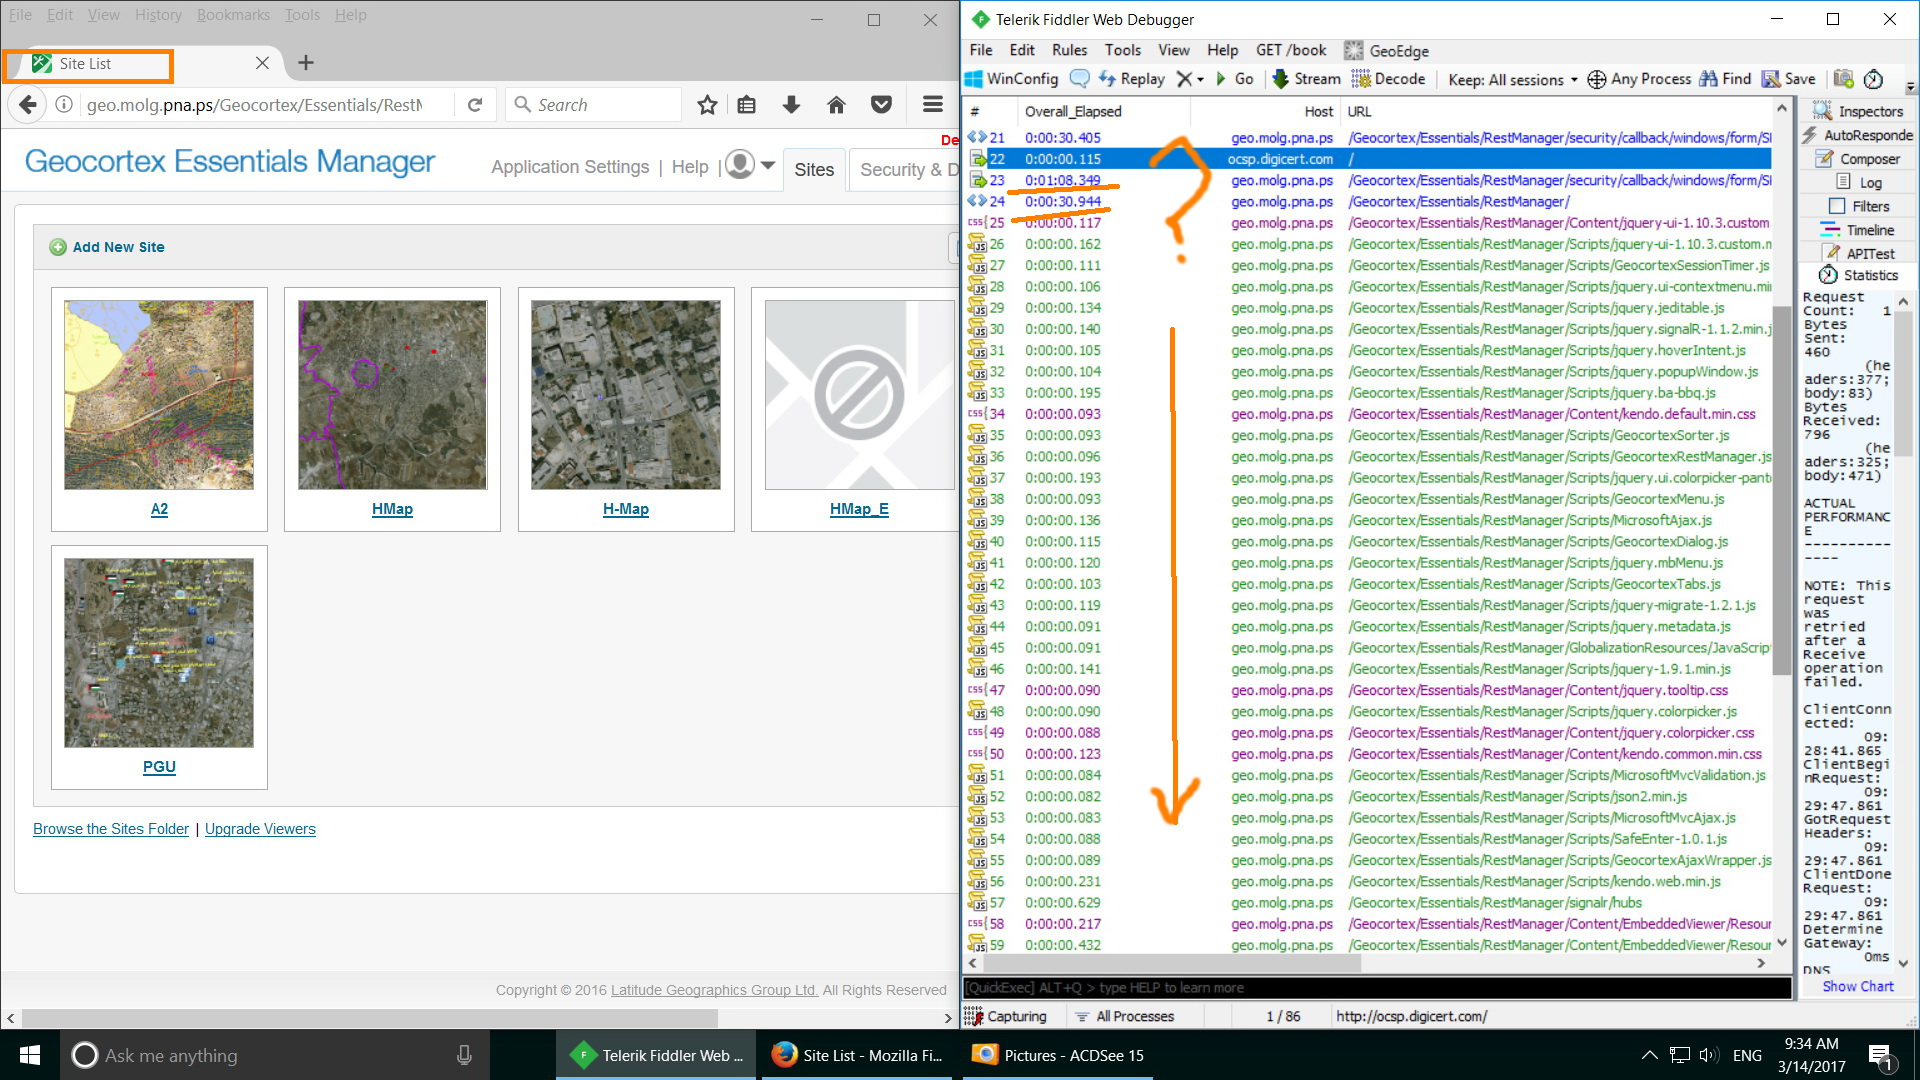The image size is (1920, 1080).
Task: Reload the Geocortex page in Firefox
Action: click(475, 105)
